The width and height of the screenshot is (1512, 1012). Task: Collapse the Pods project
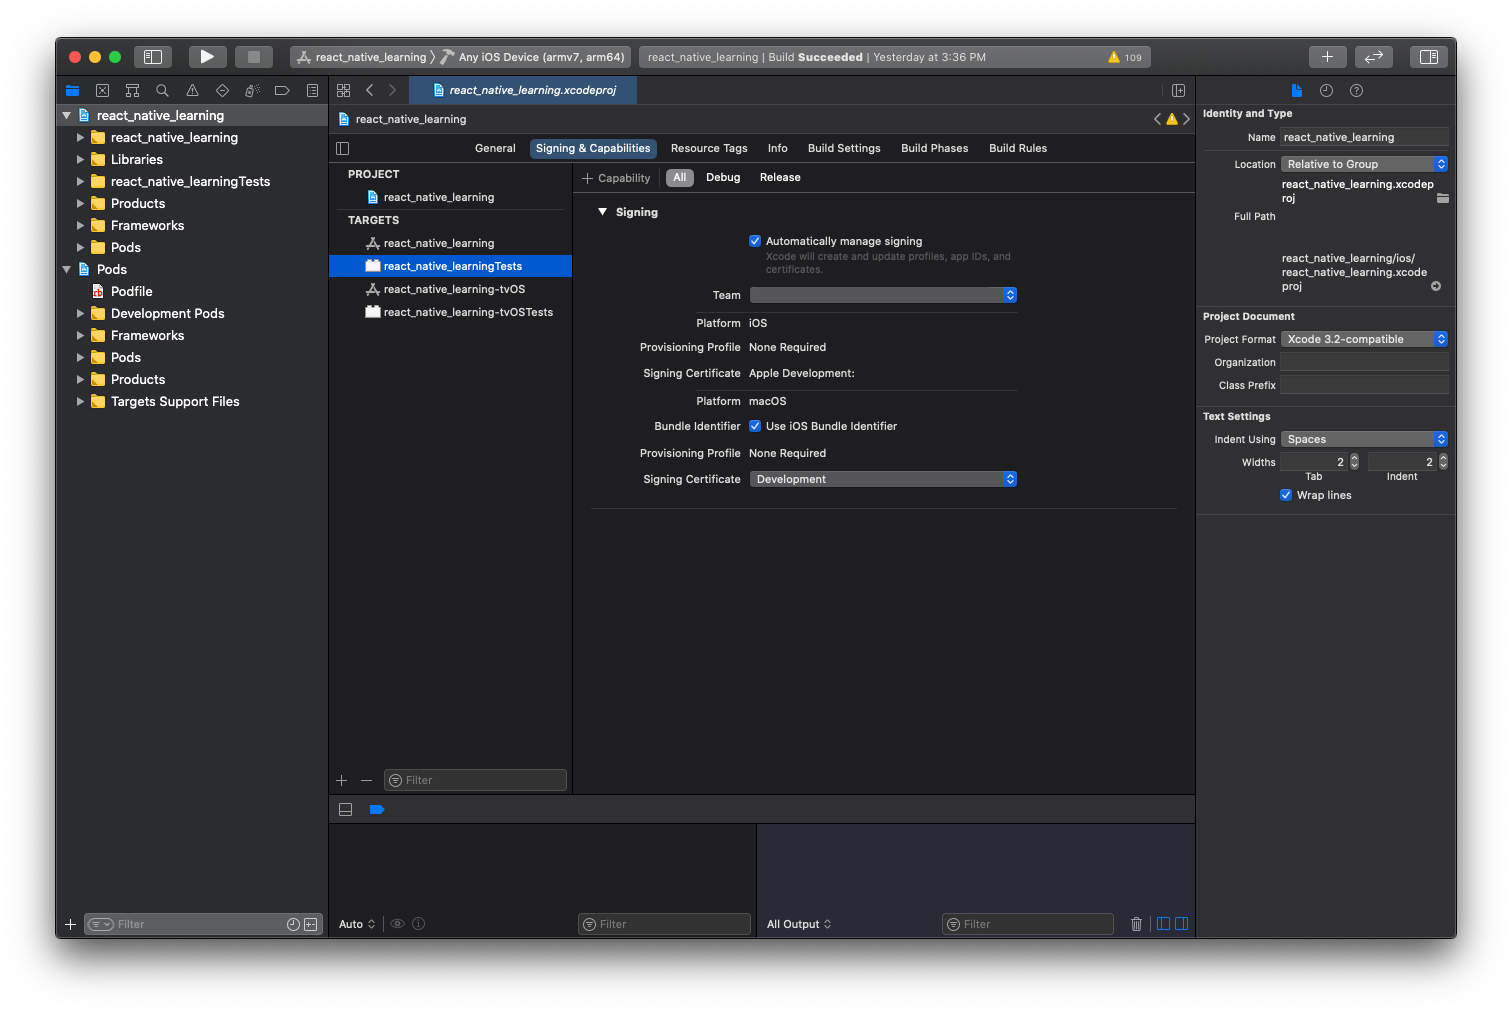(x=67, y=269)
